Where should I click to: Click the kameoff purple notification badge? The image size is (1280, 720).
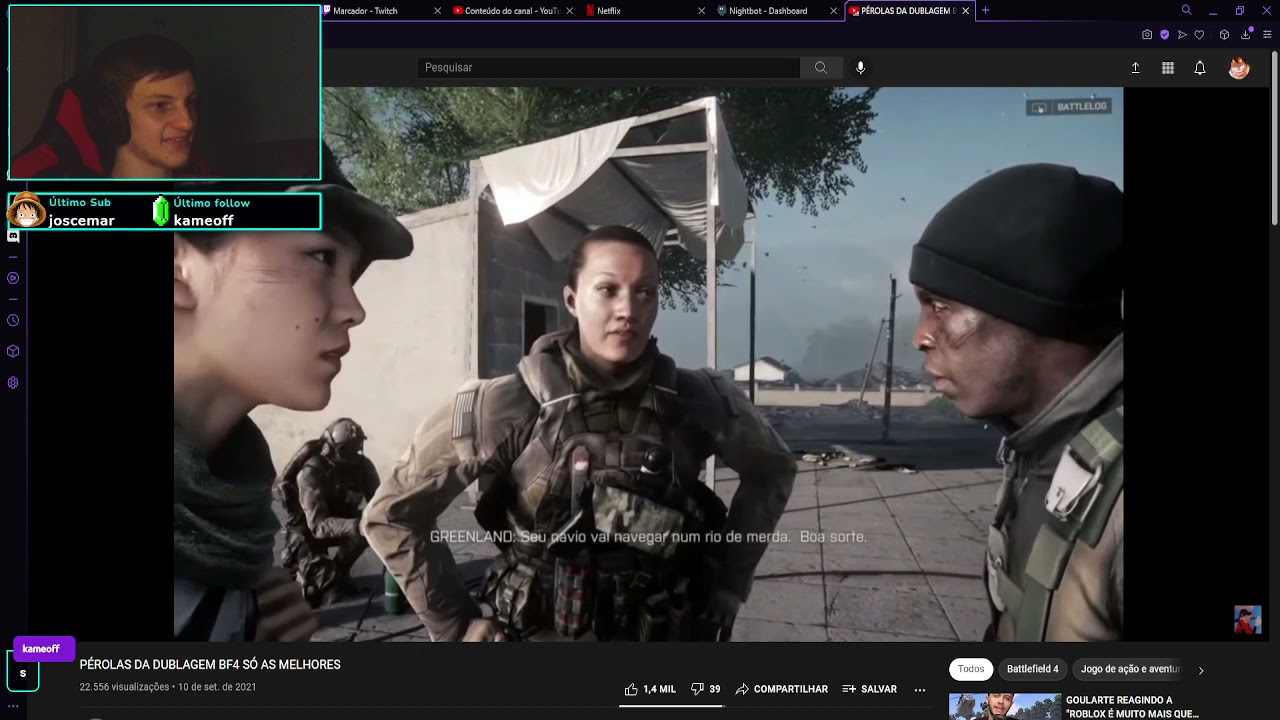click(x=42, y=648)
